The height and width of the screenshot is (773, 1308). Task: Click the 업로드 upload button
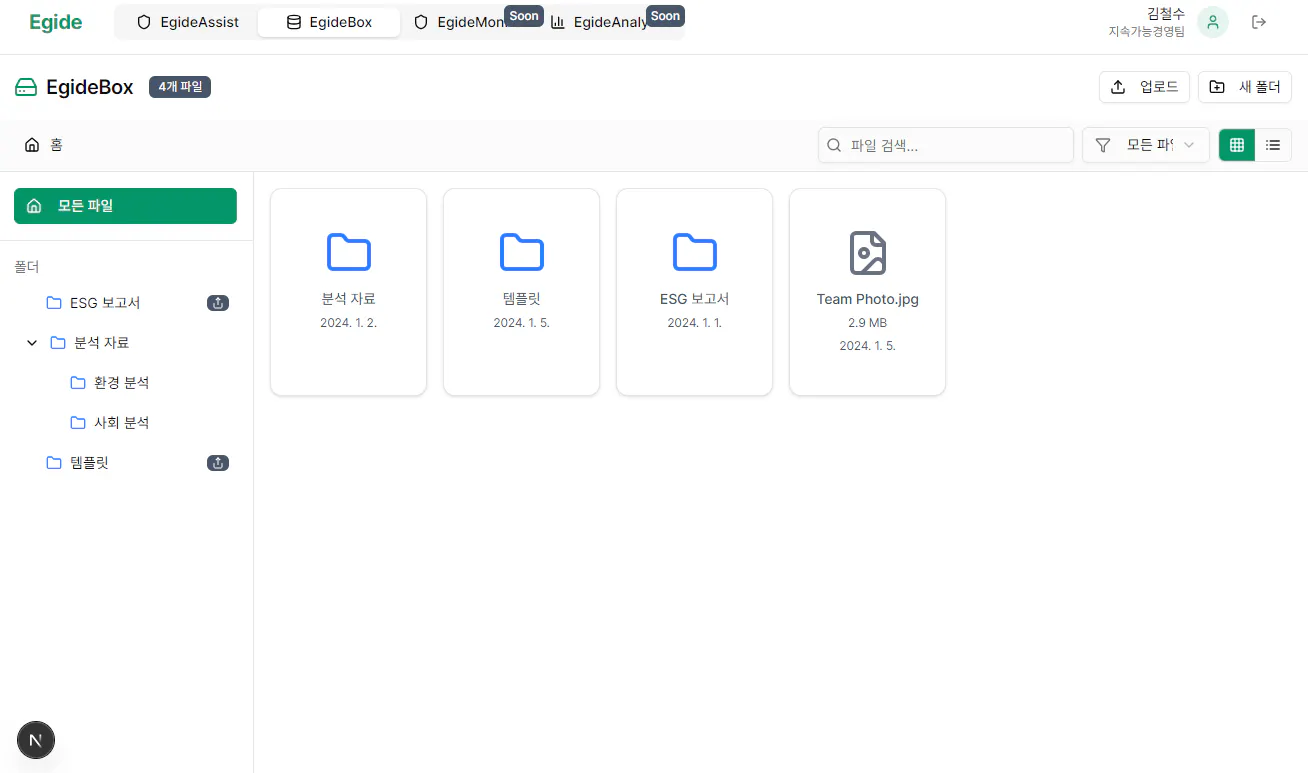click(x=1145, y=87)
